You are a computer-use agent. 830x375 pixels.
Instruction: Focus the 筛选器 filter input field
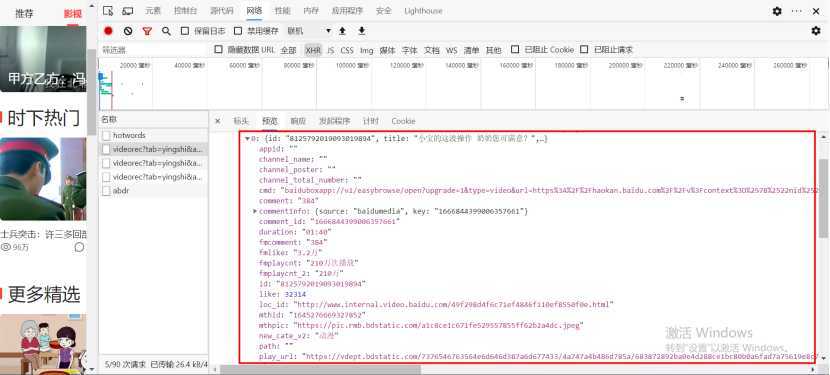pos(154,50)
